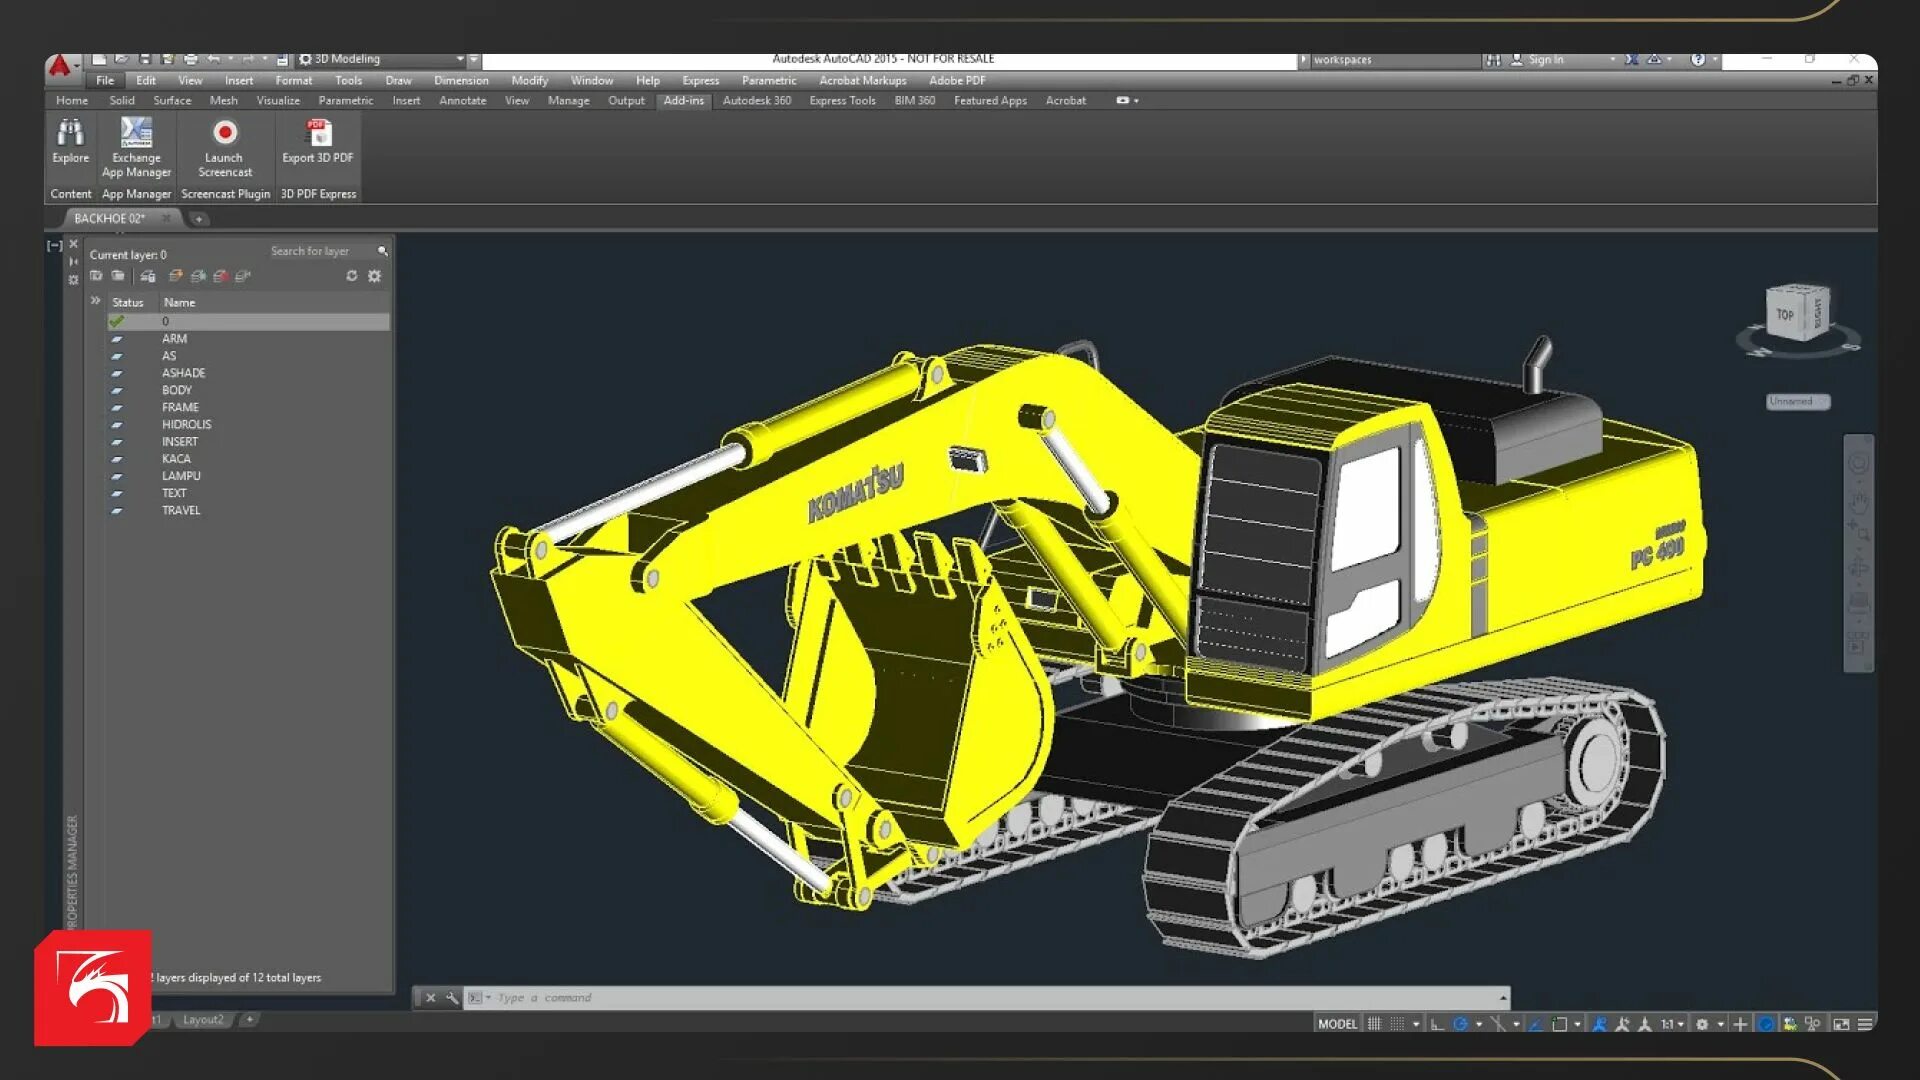Refresh the layer list in layer panel

coord(352,276)
